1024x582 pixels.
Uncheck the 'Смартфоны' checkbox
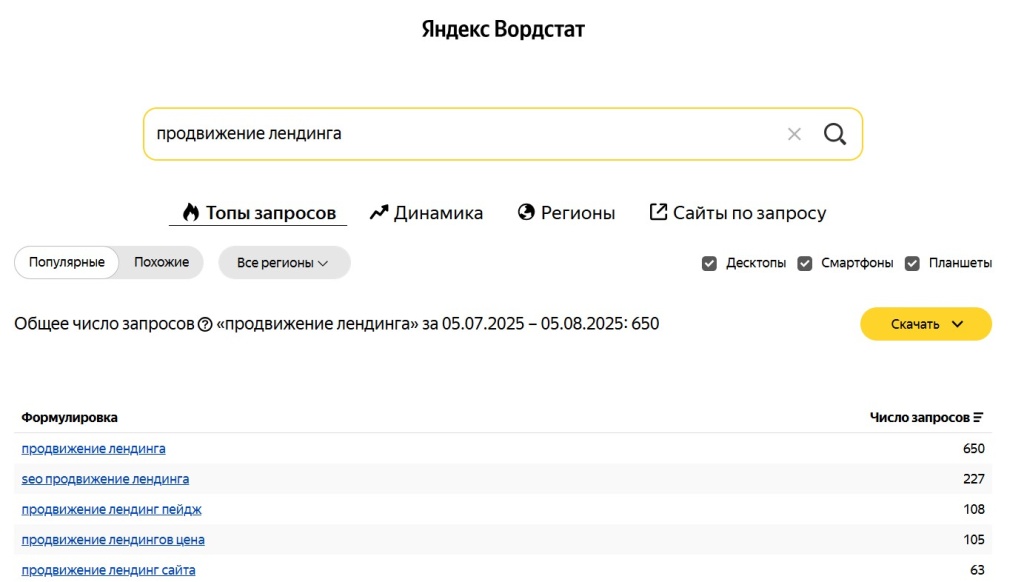click(805, 263)
